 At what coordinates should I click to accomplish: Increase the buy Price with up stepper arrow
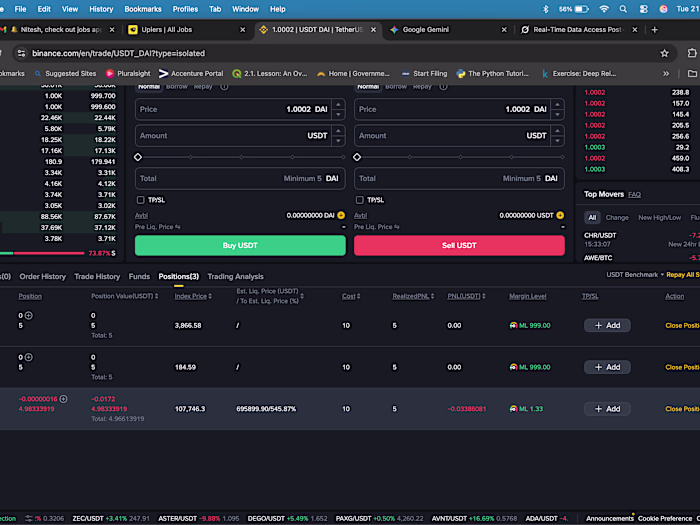click(338, 104)
